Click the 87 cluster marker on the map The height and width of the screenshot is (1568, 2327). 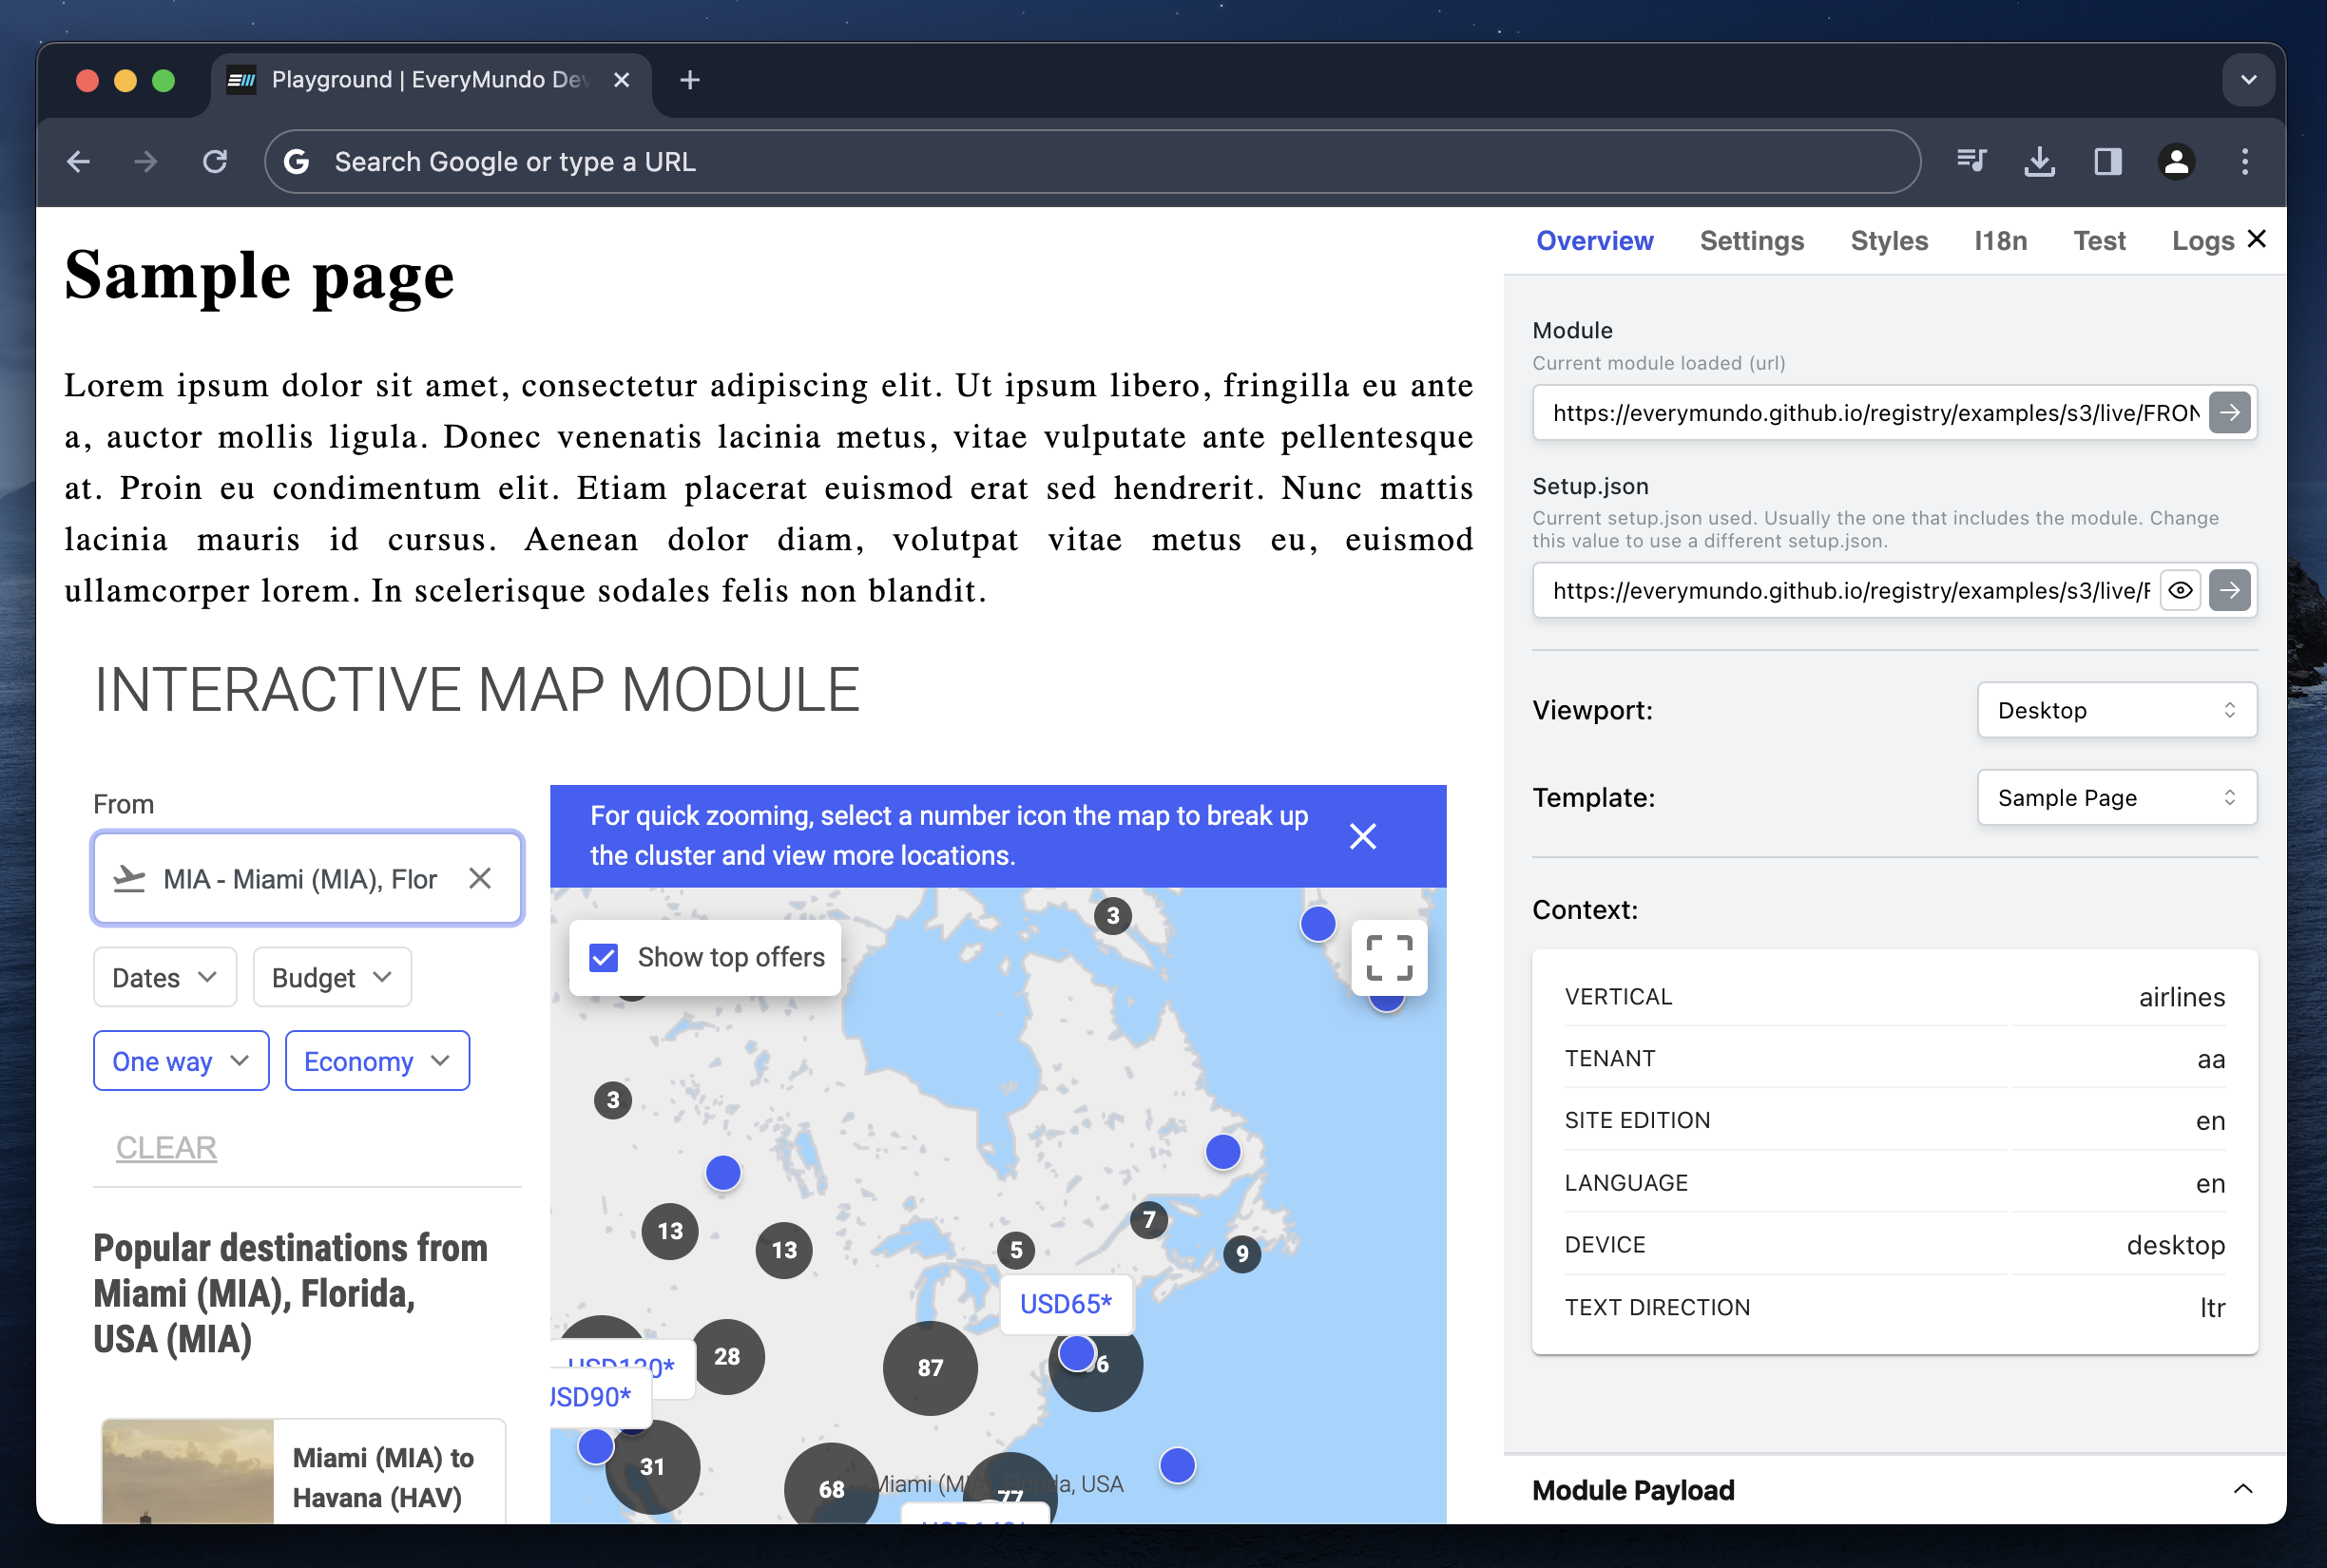tap(930, 1367)
